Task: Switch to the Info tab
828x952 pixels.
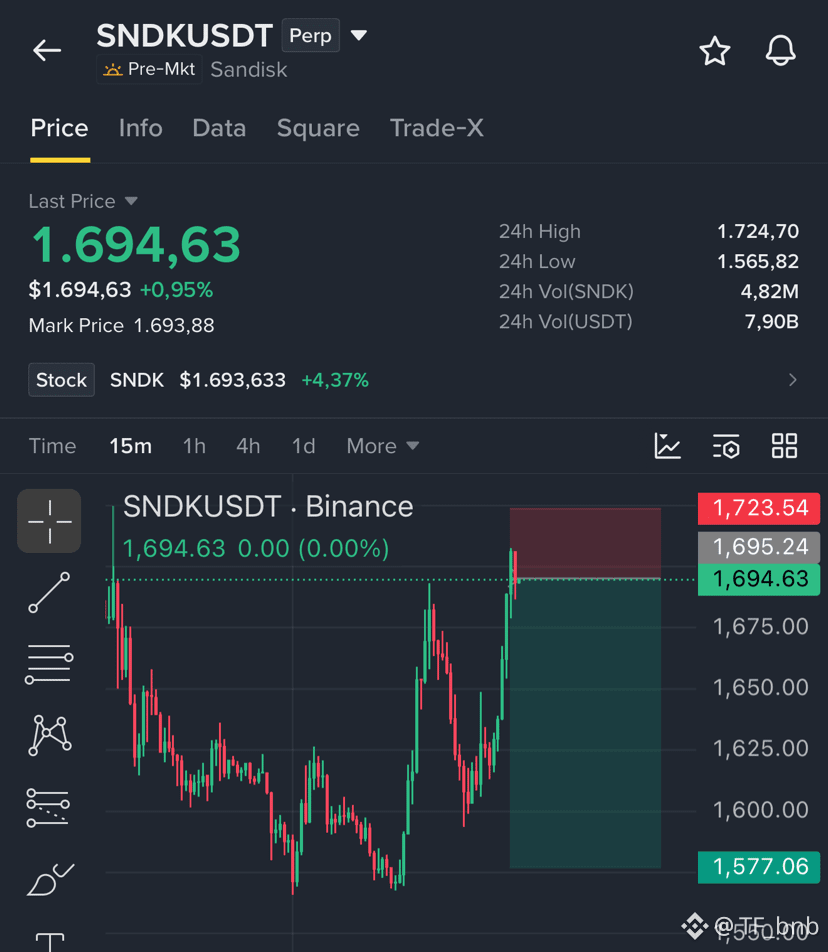Action: coord(141,128)
